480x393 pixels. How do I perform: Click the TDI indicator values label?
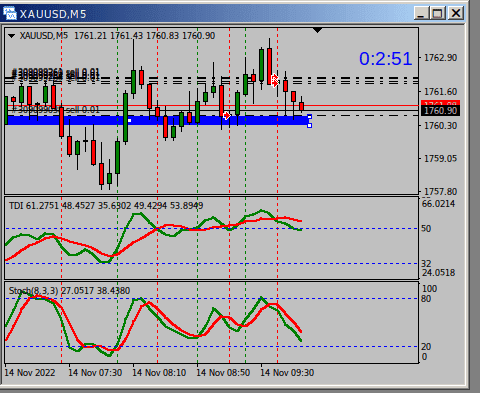106,206
